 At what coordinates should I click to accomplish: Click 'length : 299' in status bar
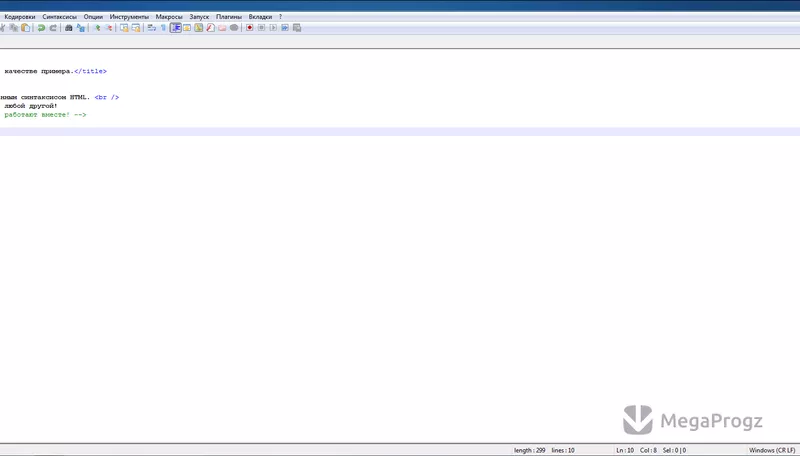click(529, 450)
